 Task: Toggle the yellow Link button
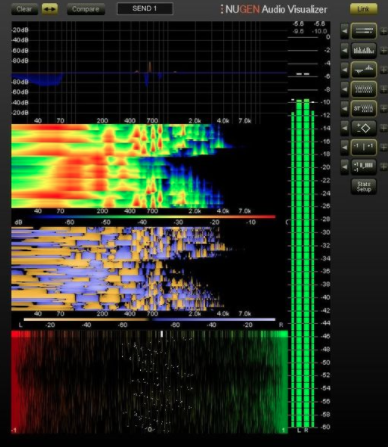363,9
